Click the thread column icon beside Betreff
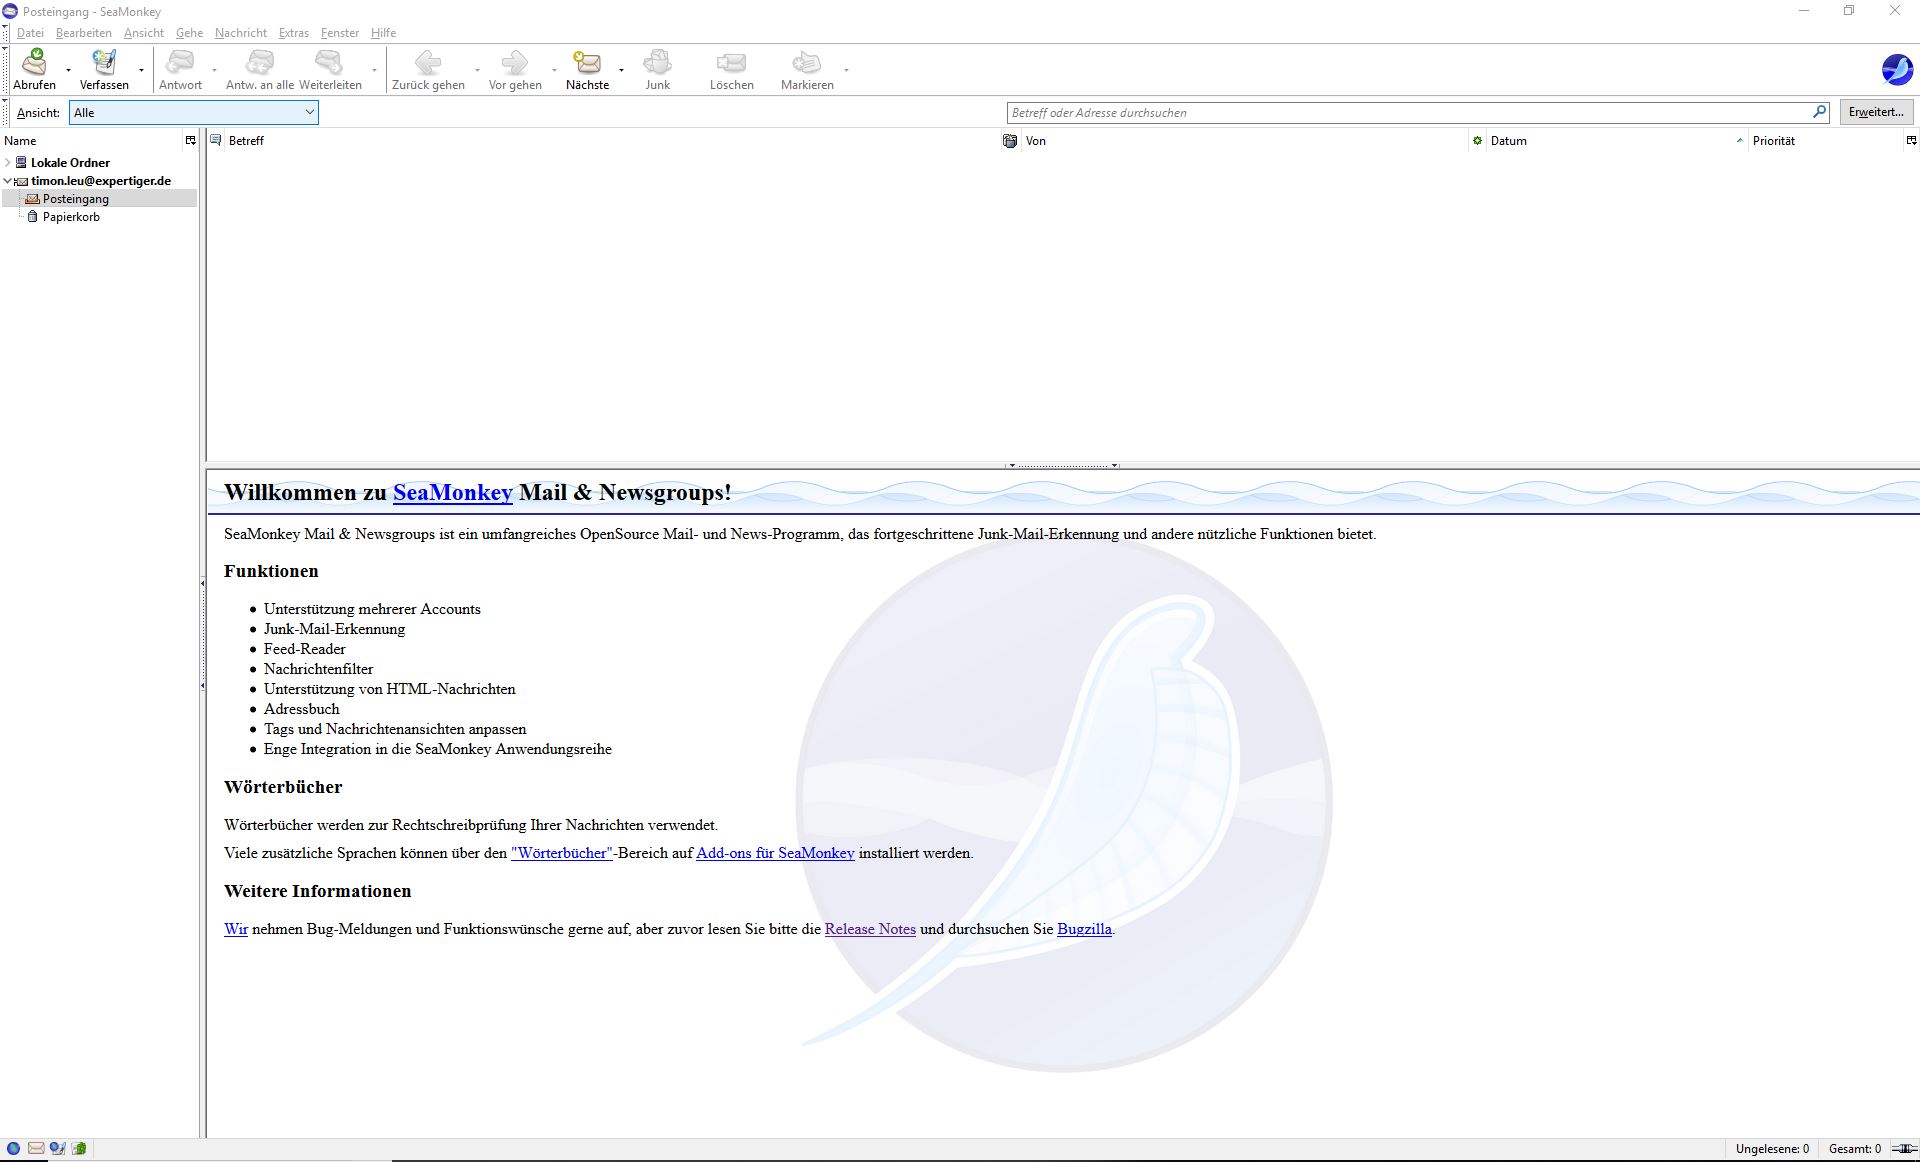This screenshot has width=1920, height=1162. click(x=215, y=141)
